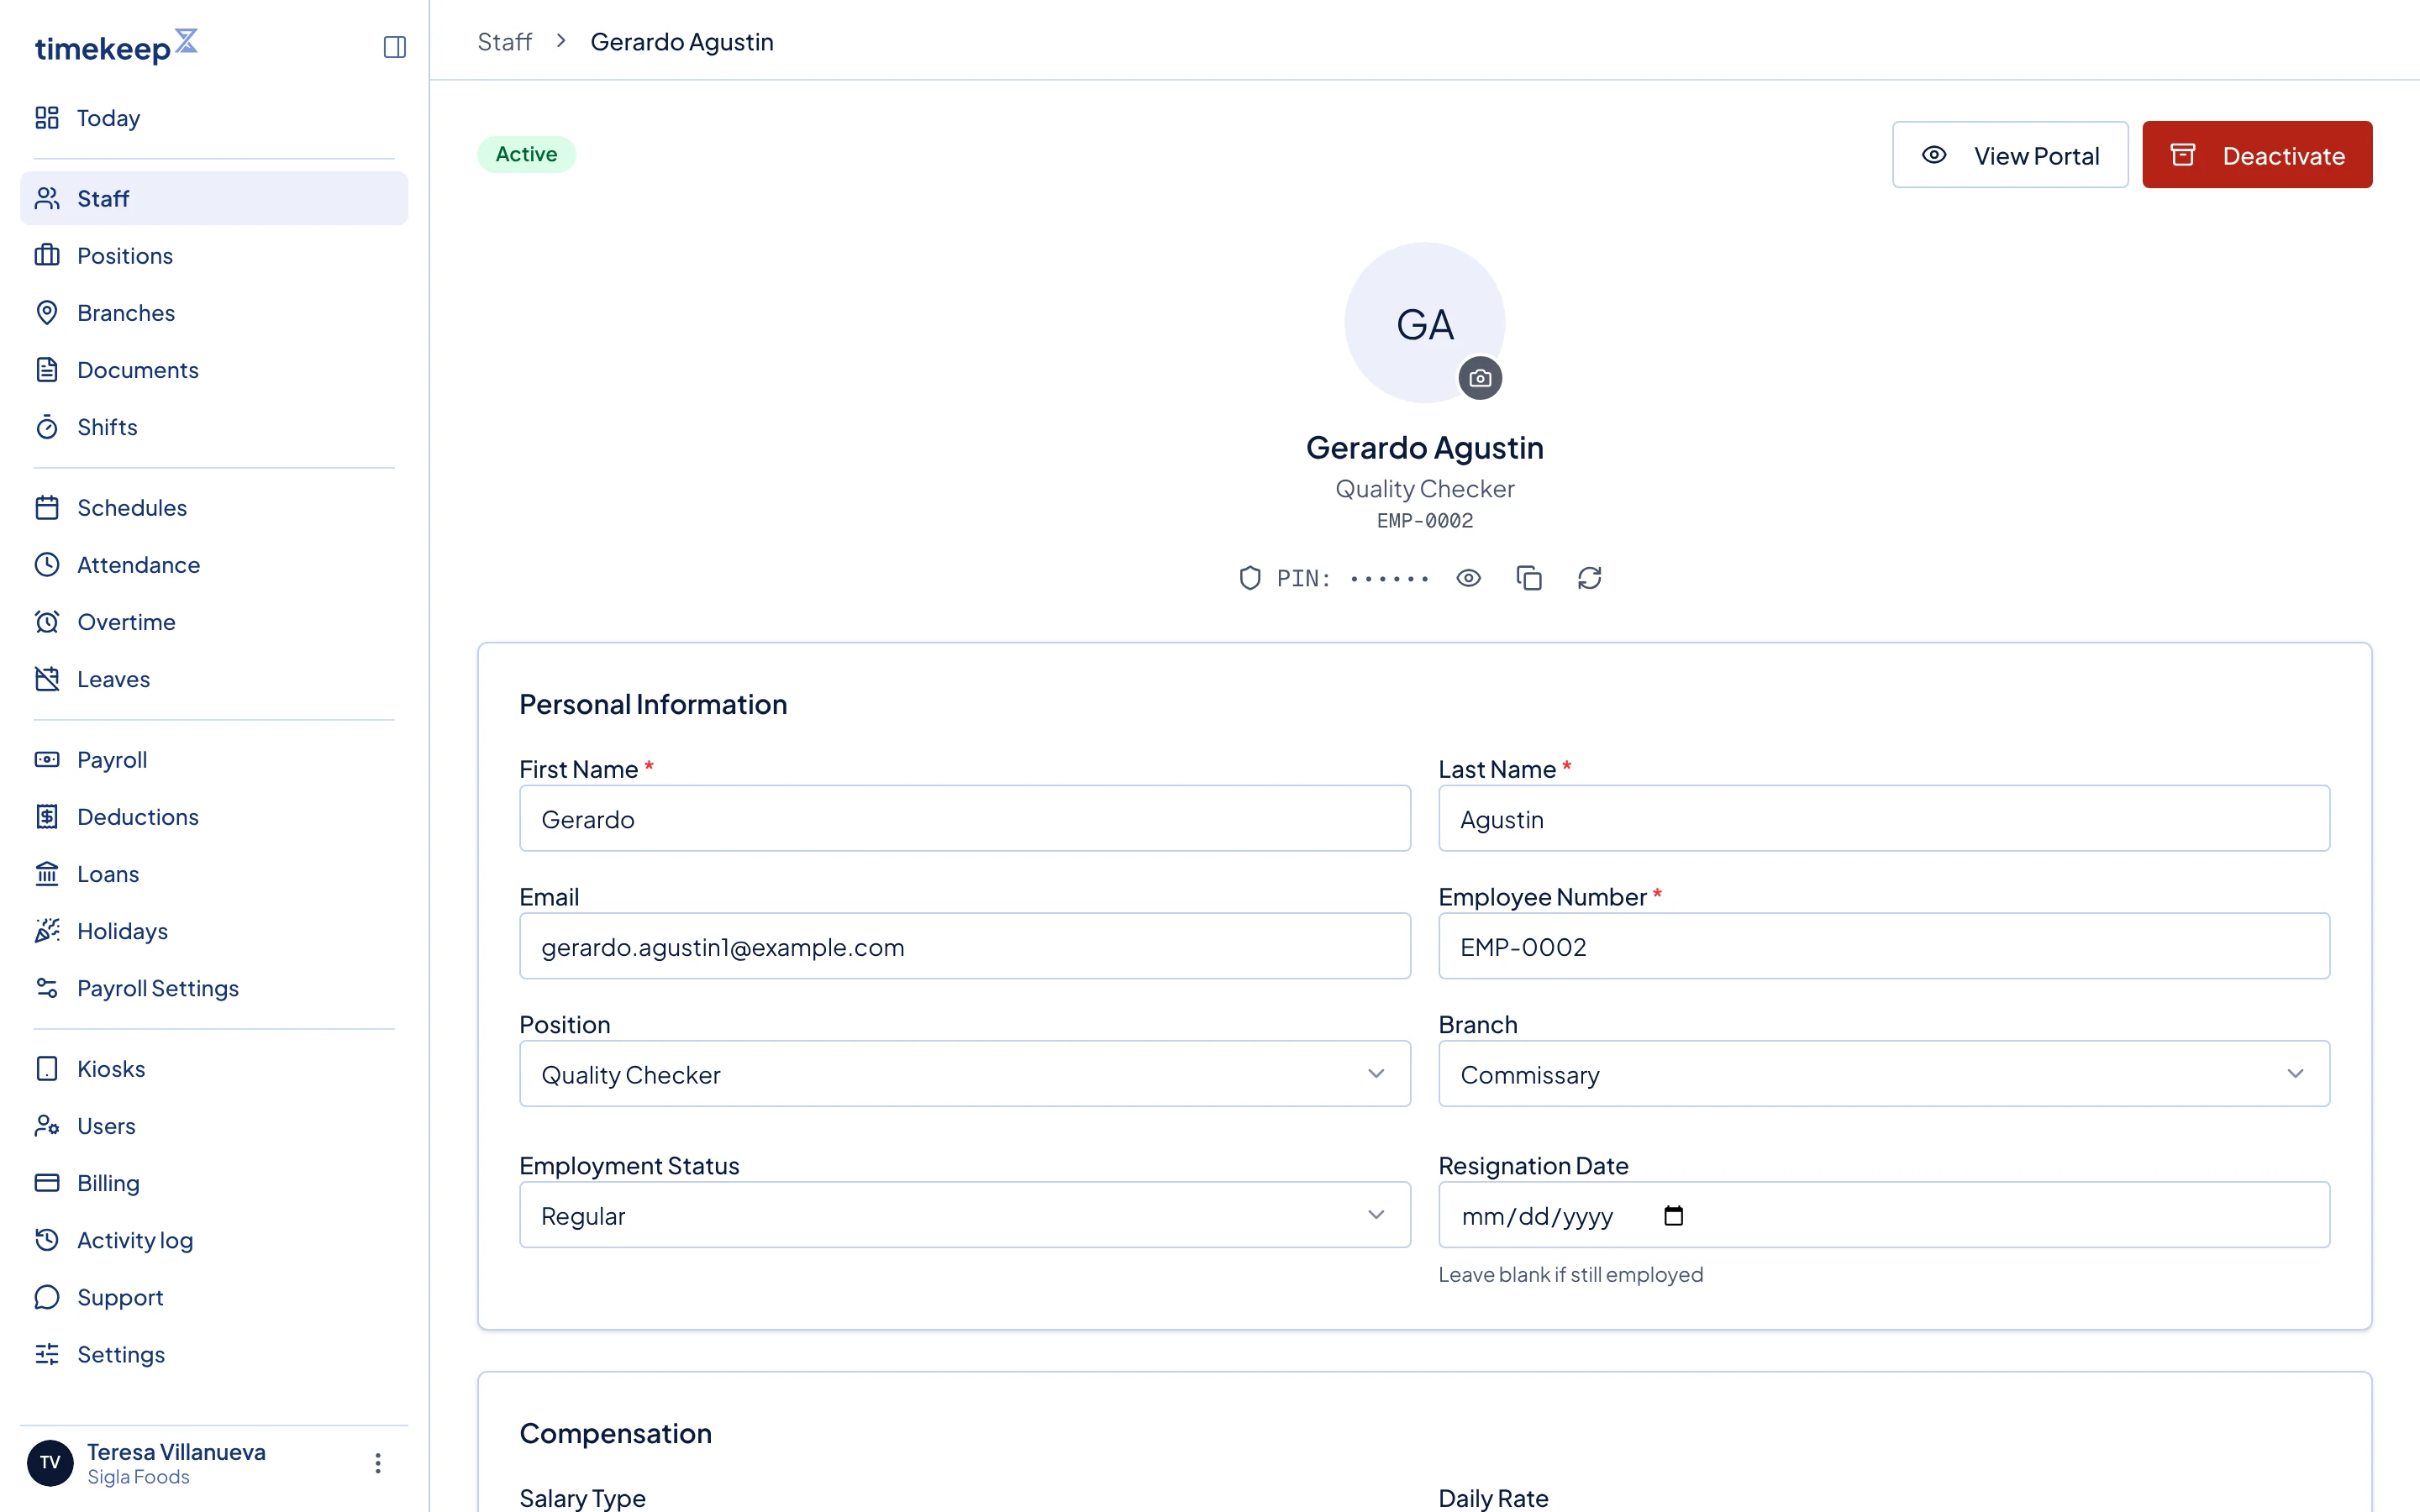The image size is (2420, 1512).
Task: Click the Shifts timer icon
Action: pos(47,427)
